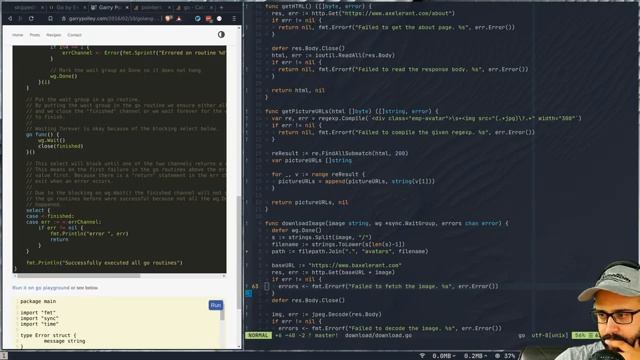Click the 0.2MB network indicator

(x=476, y=356)
